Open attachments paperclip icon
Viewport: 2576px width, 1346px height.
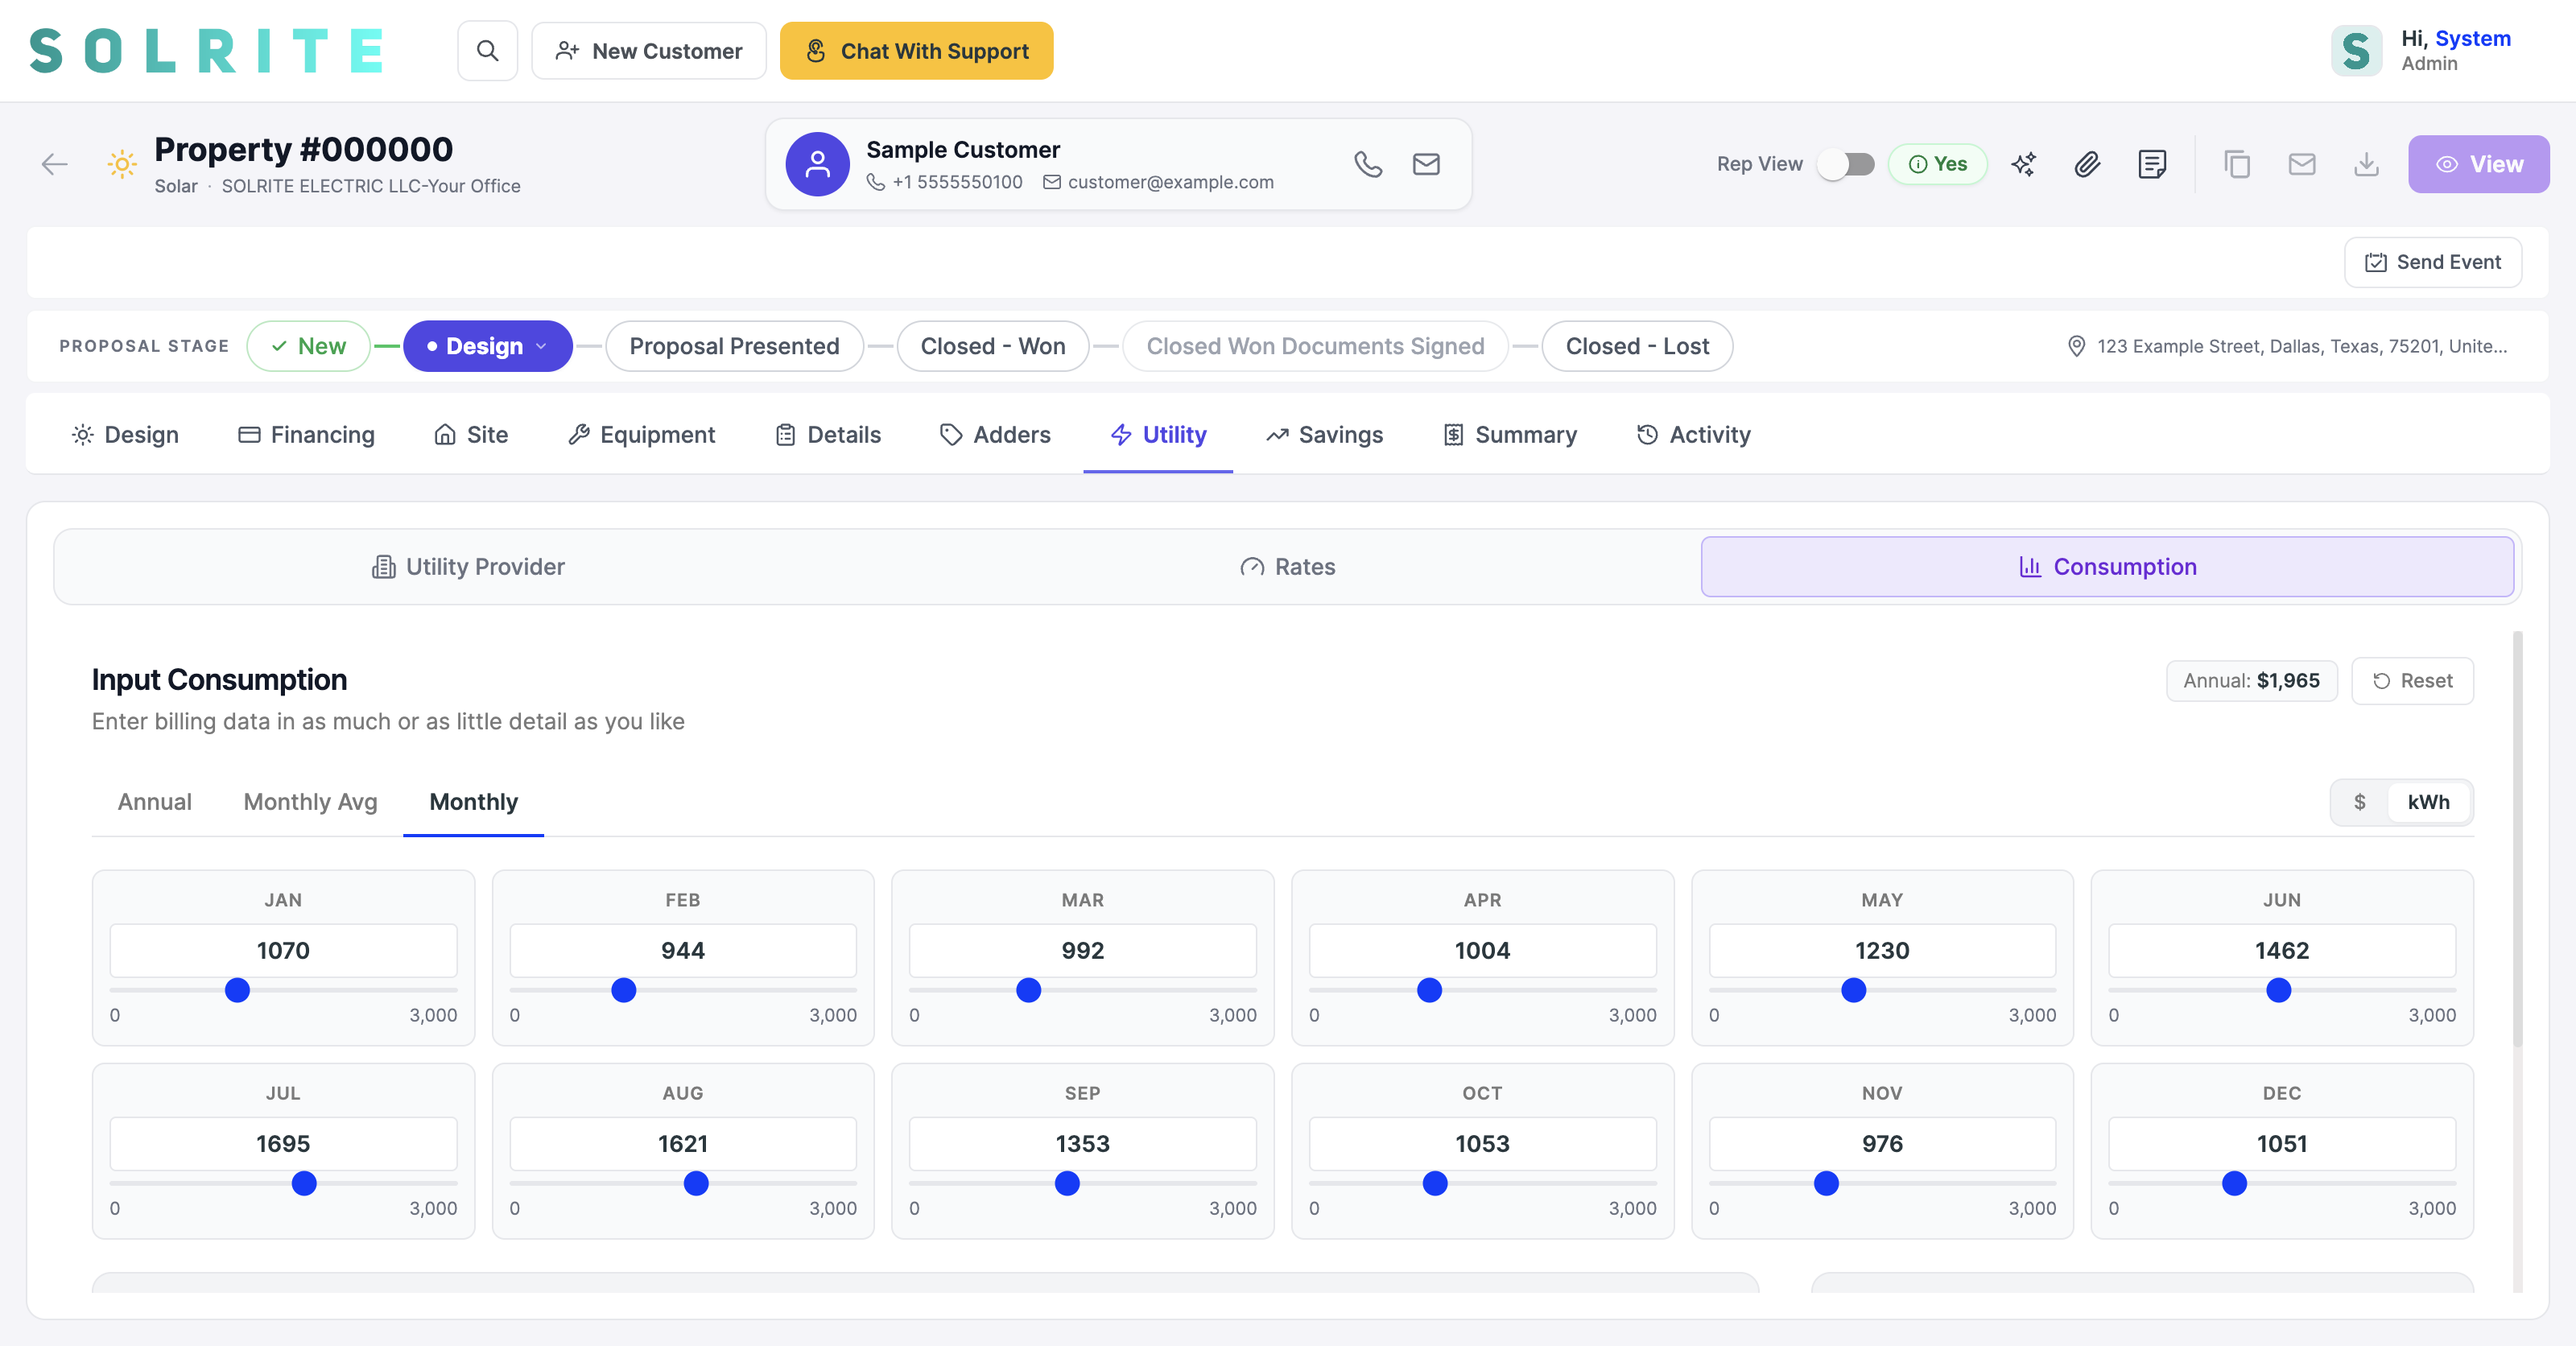(2087, 164)
